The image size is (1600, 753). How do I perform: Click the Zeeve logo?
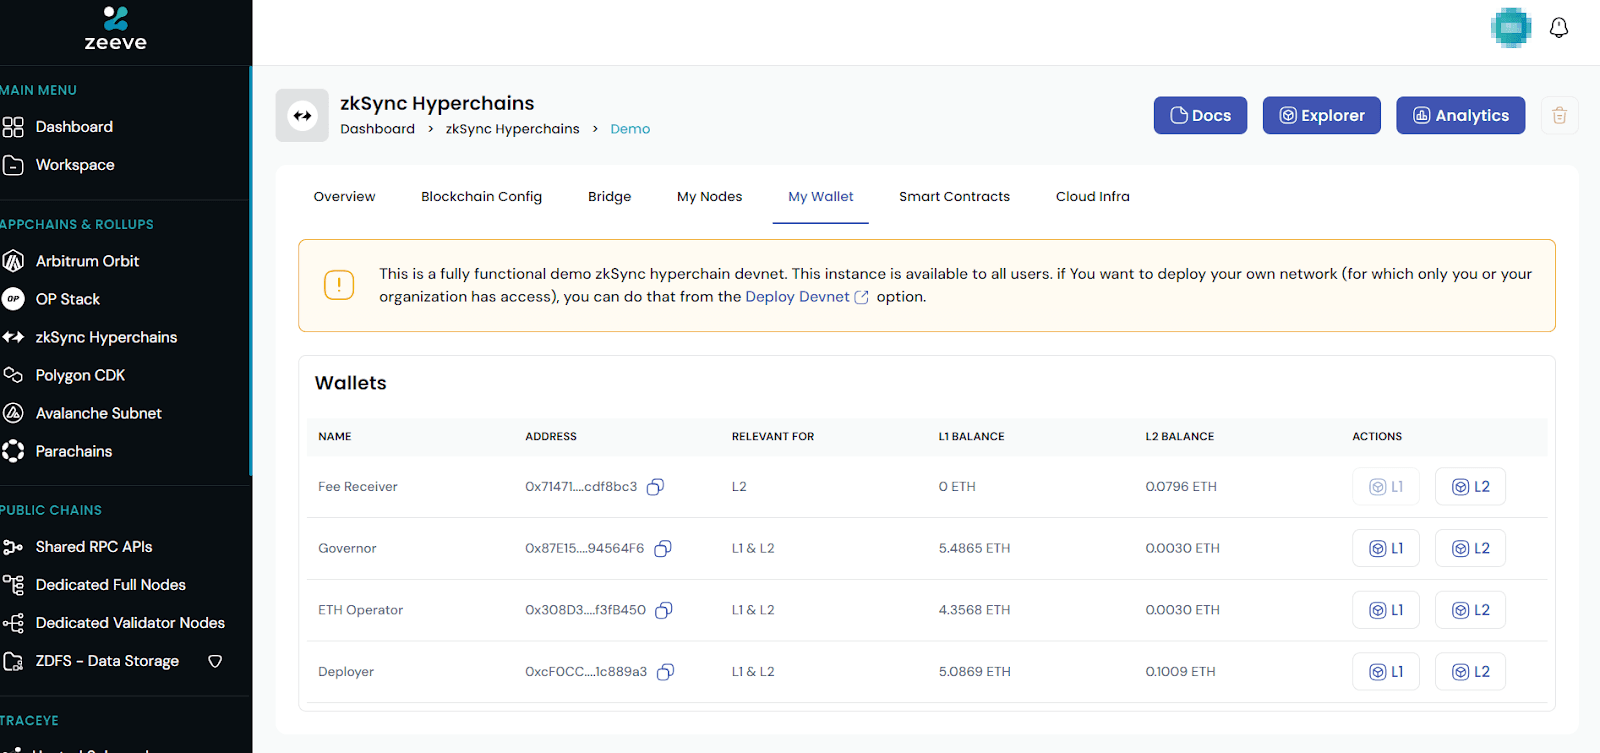coord(115,29)
